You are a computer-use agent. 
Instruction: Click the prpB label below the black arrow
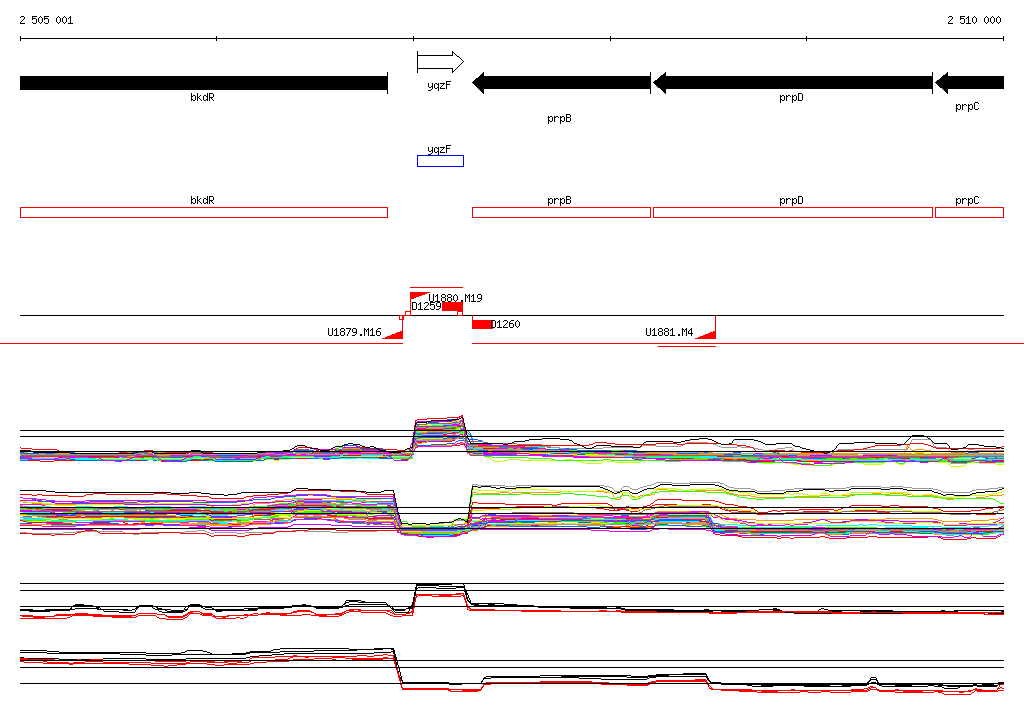click(559, 118)
